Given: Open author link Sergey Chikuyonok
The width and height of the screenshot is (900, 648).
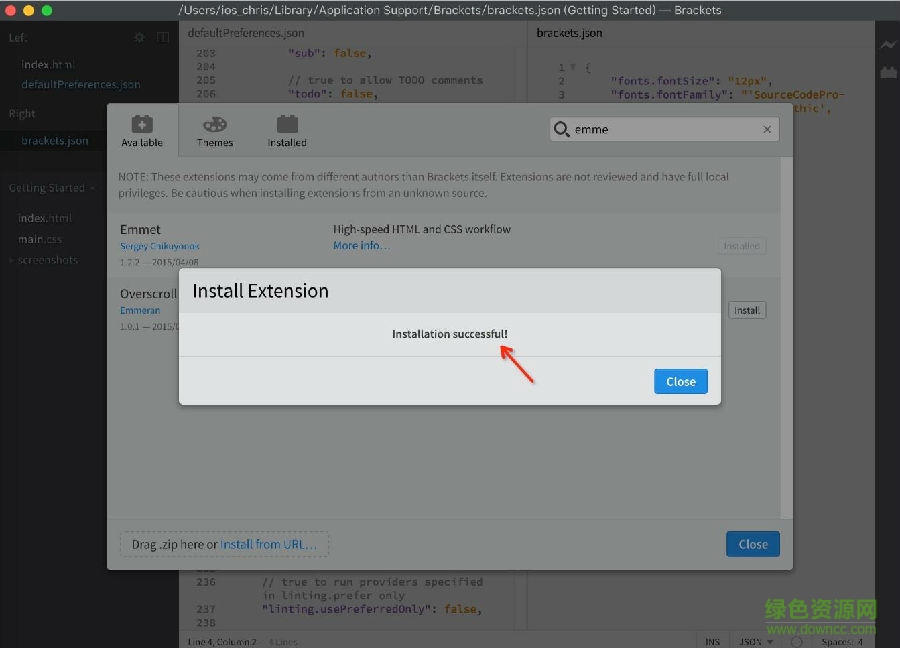Looking at the screenshot, I should [x=160, y=246].
